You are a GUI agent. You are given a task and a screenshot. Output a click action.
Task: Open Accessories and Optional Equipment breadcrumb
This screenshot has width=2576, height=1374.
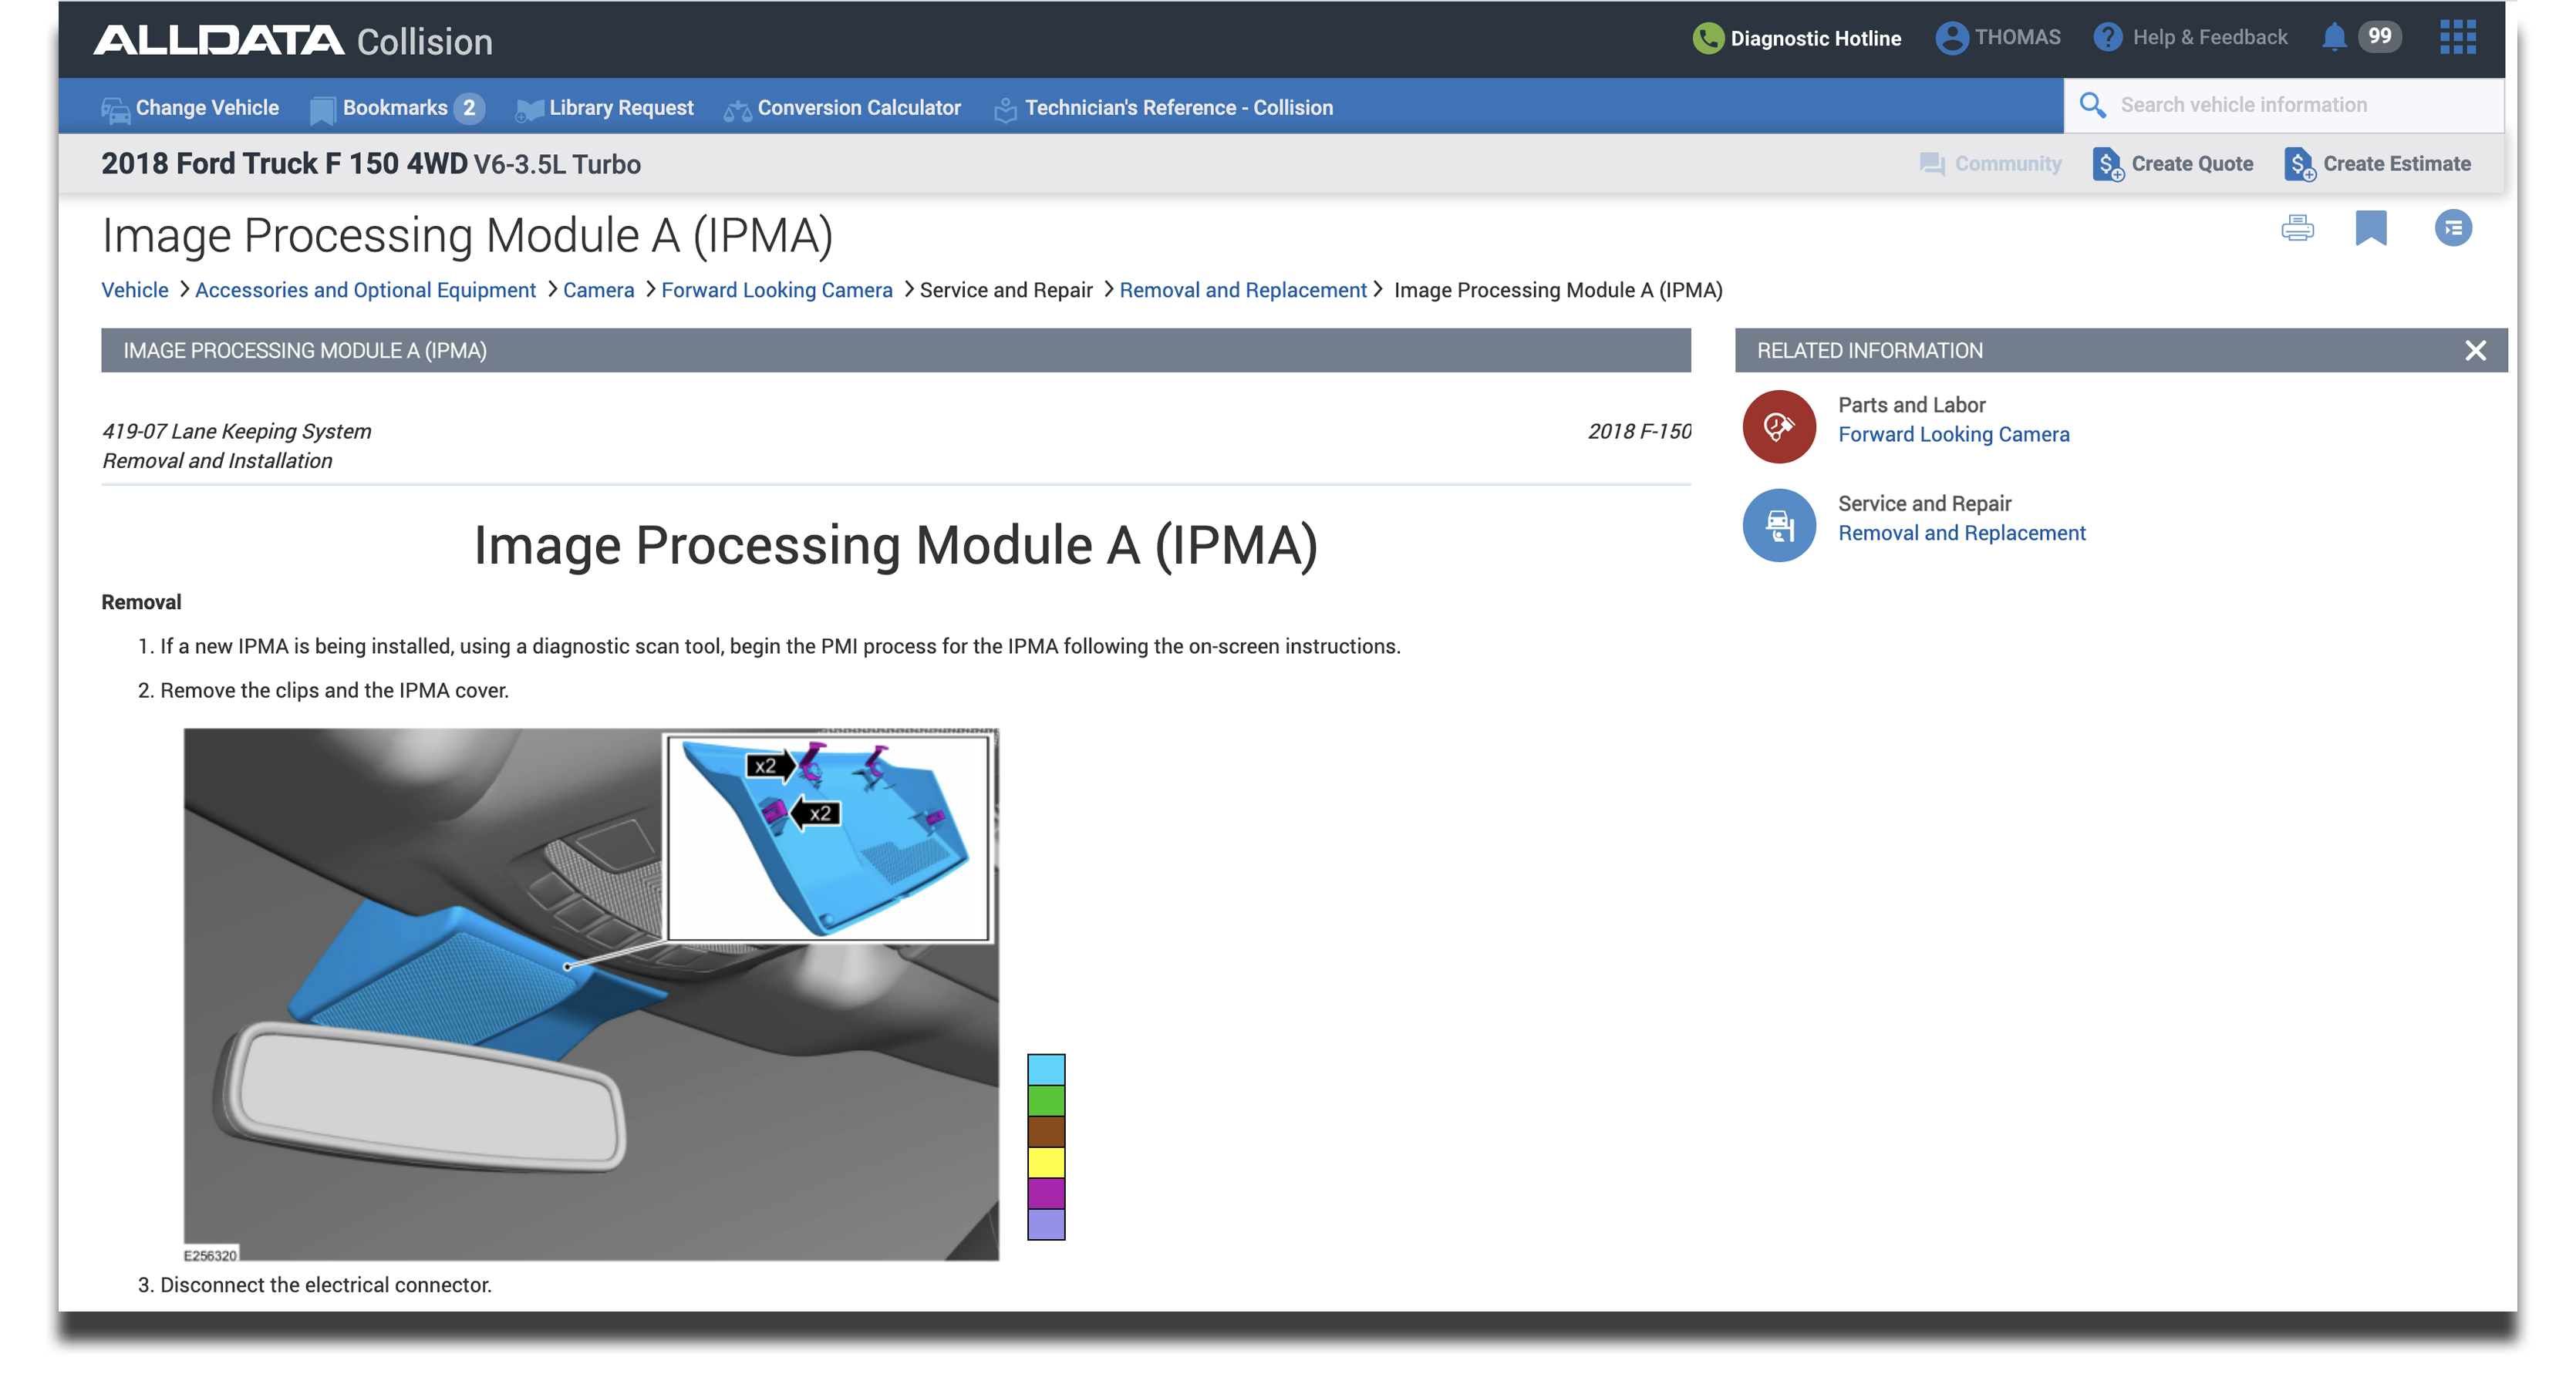pos(365,290)
